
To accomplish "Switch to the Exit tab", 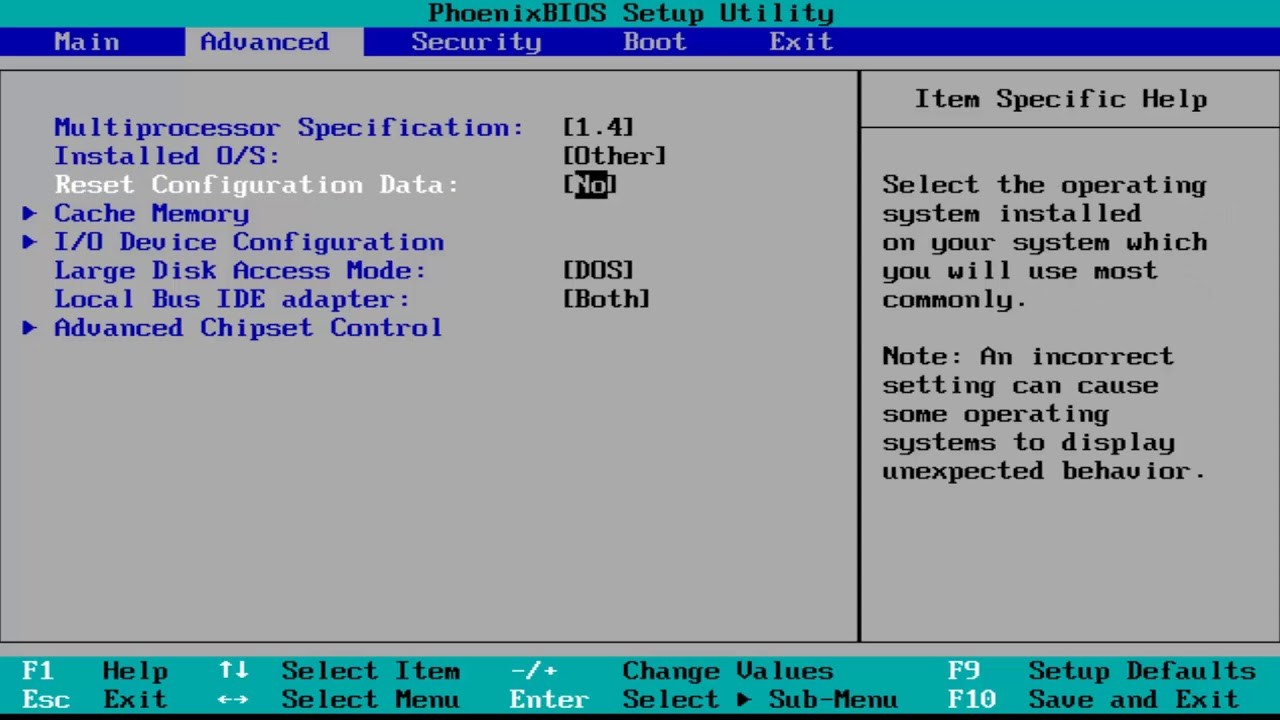I will click(x=800, y=41).
